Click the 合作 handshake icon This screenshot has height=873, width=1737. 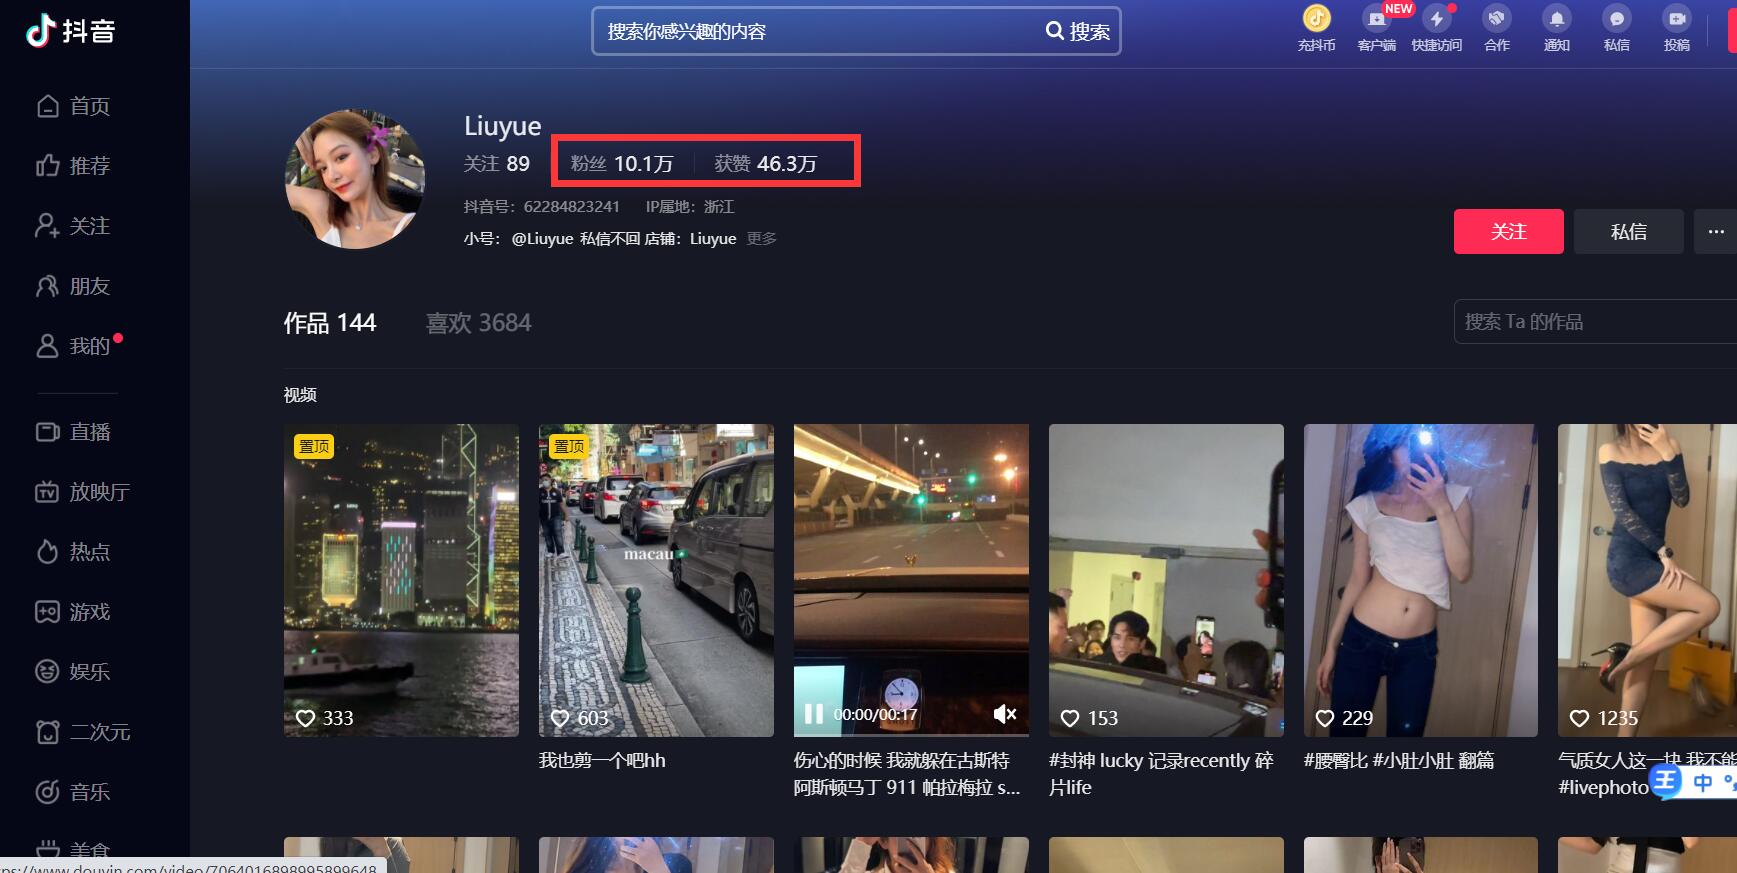point(1496,19)
